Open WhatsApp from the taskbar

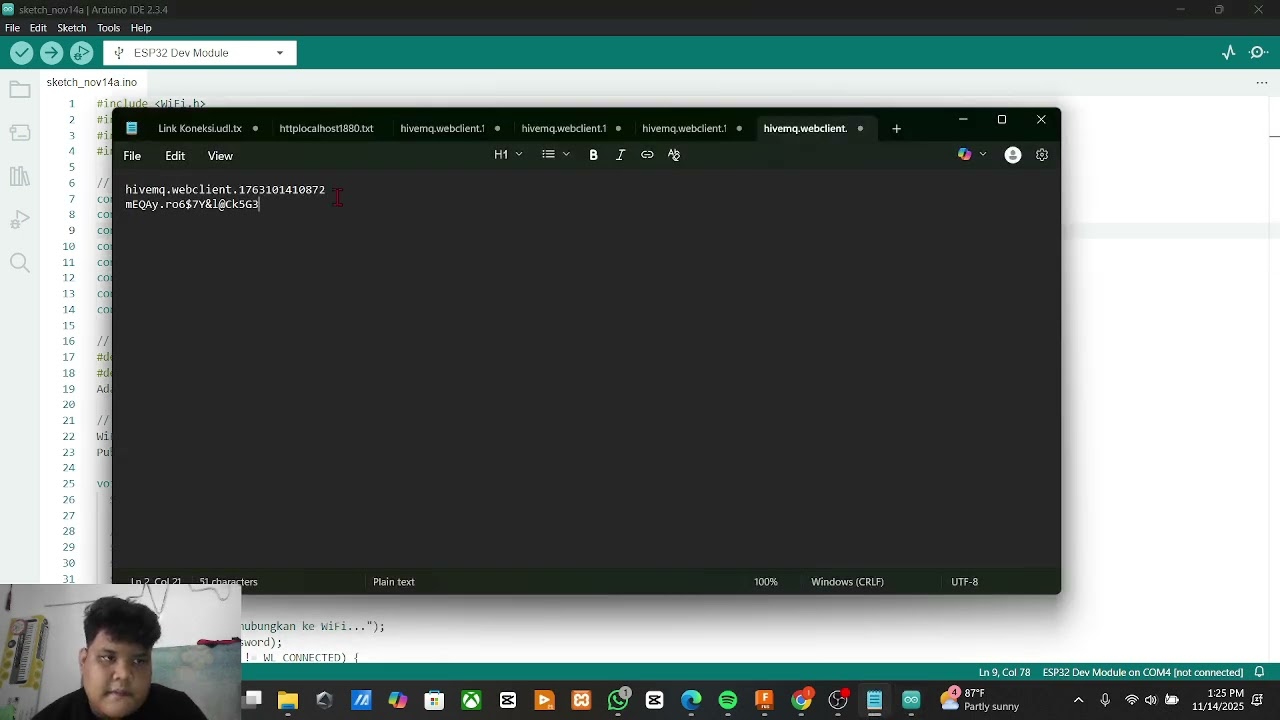pyautogui.click(x=618, y=700)
